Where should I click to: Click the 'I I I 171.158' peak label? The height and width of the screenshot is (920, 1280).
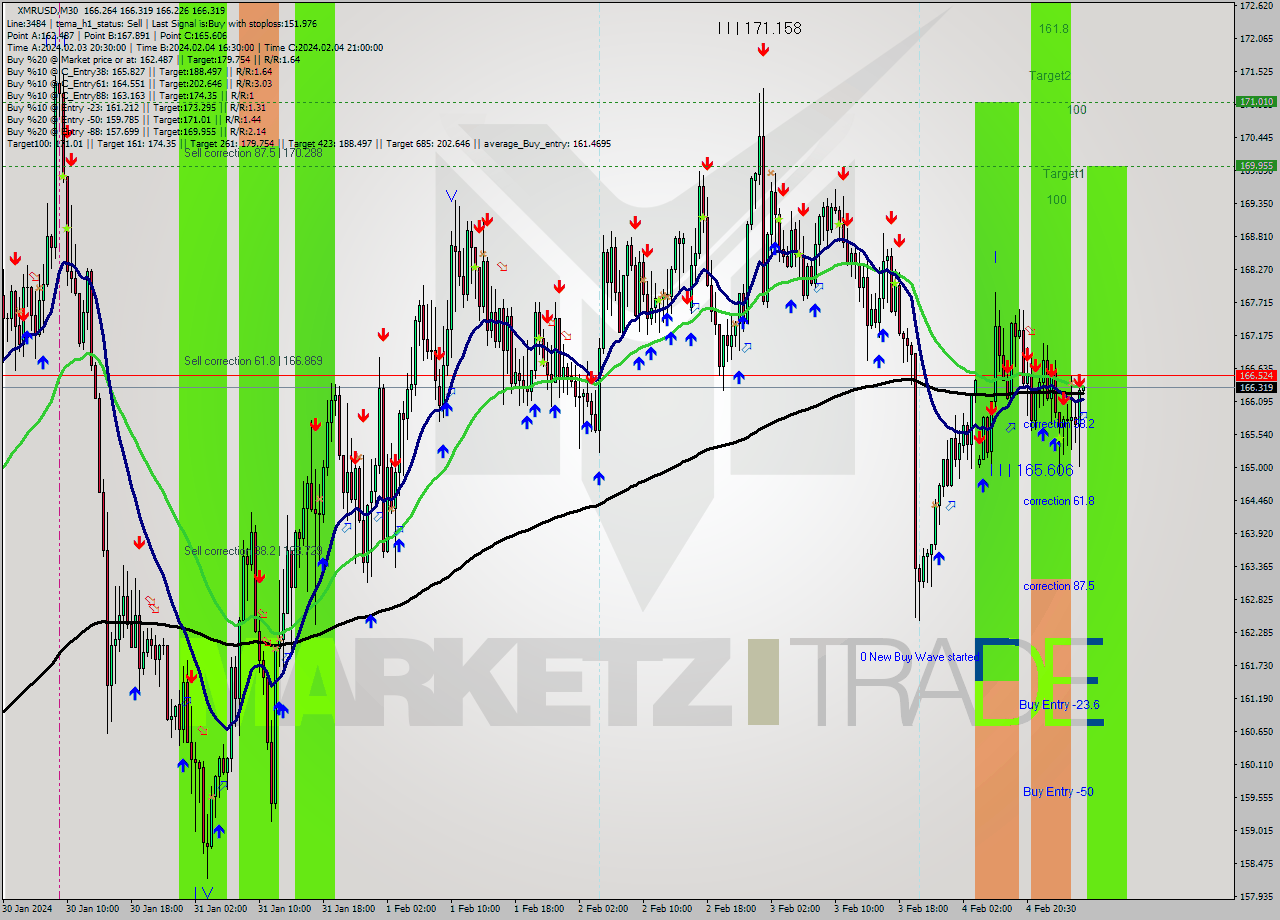click(760, 28)
